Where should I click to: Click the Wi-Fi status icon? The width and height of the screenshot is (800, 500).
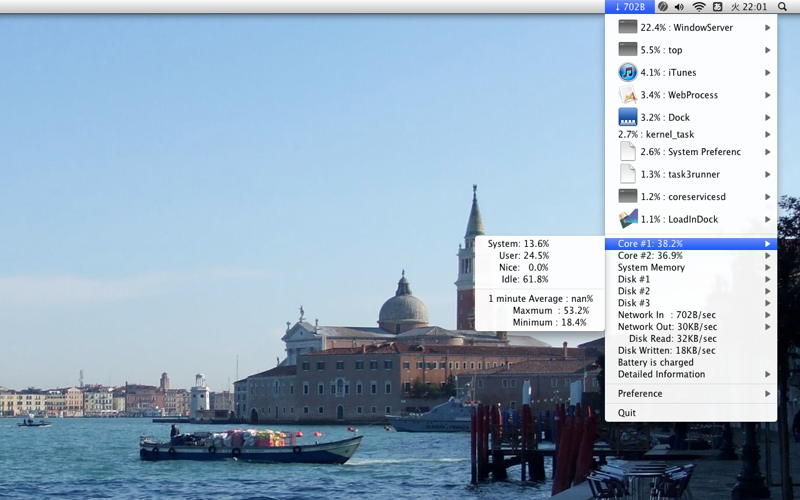click(x=698, y=7)
